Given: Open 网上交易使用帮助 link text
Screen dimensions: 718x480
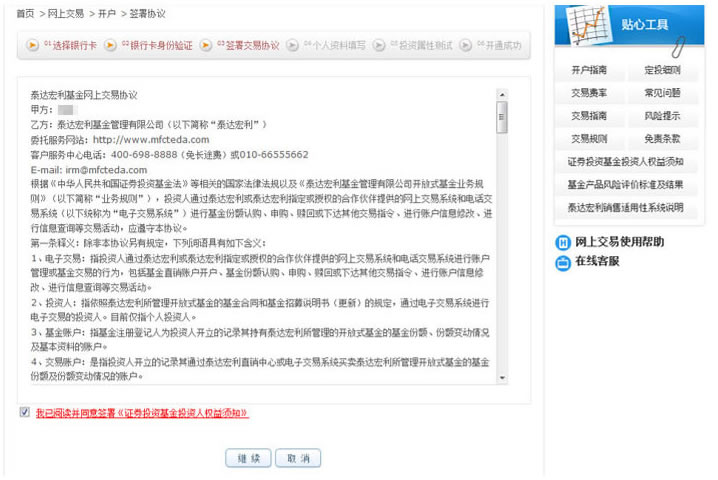Looking at the screenshot, I should [x=620, y=242].
